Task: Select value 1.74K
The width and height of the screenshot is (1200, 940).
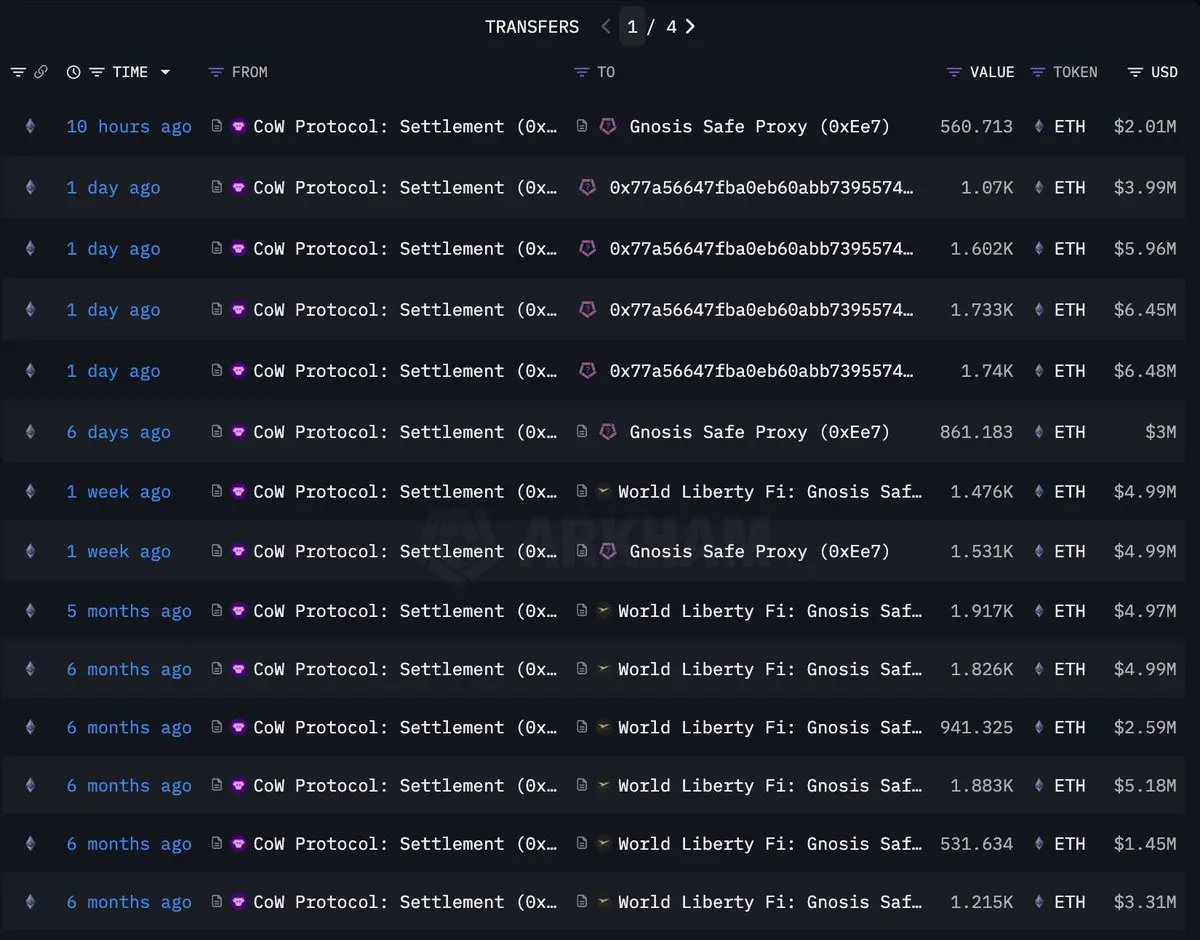Action: tap(987, 371)
